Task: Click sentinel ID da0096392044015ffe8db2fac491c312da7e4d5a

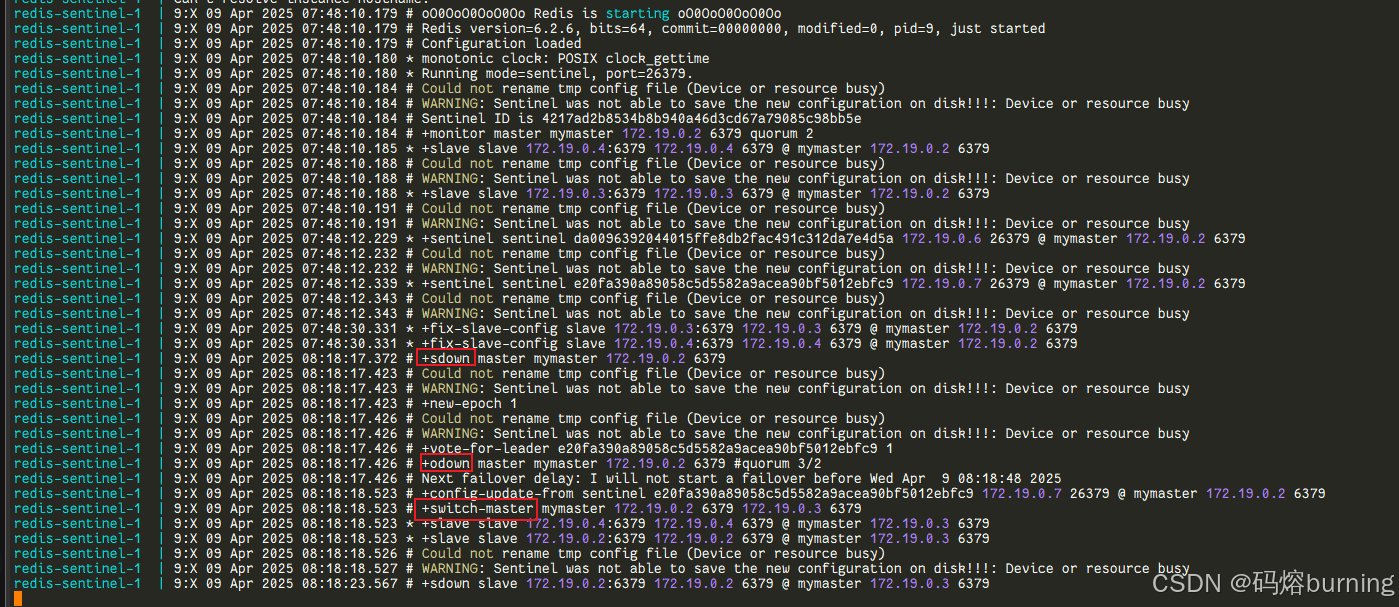Action: coord(733,239)
